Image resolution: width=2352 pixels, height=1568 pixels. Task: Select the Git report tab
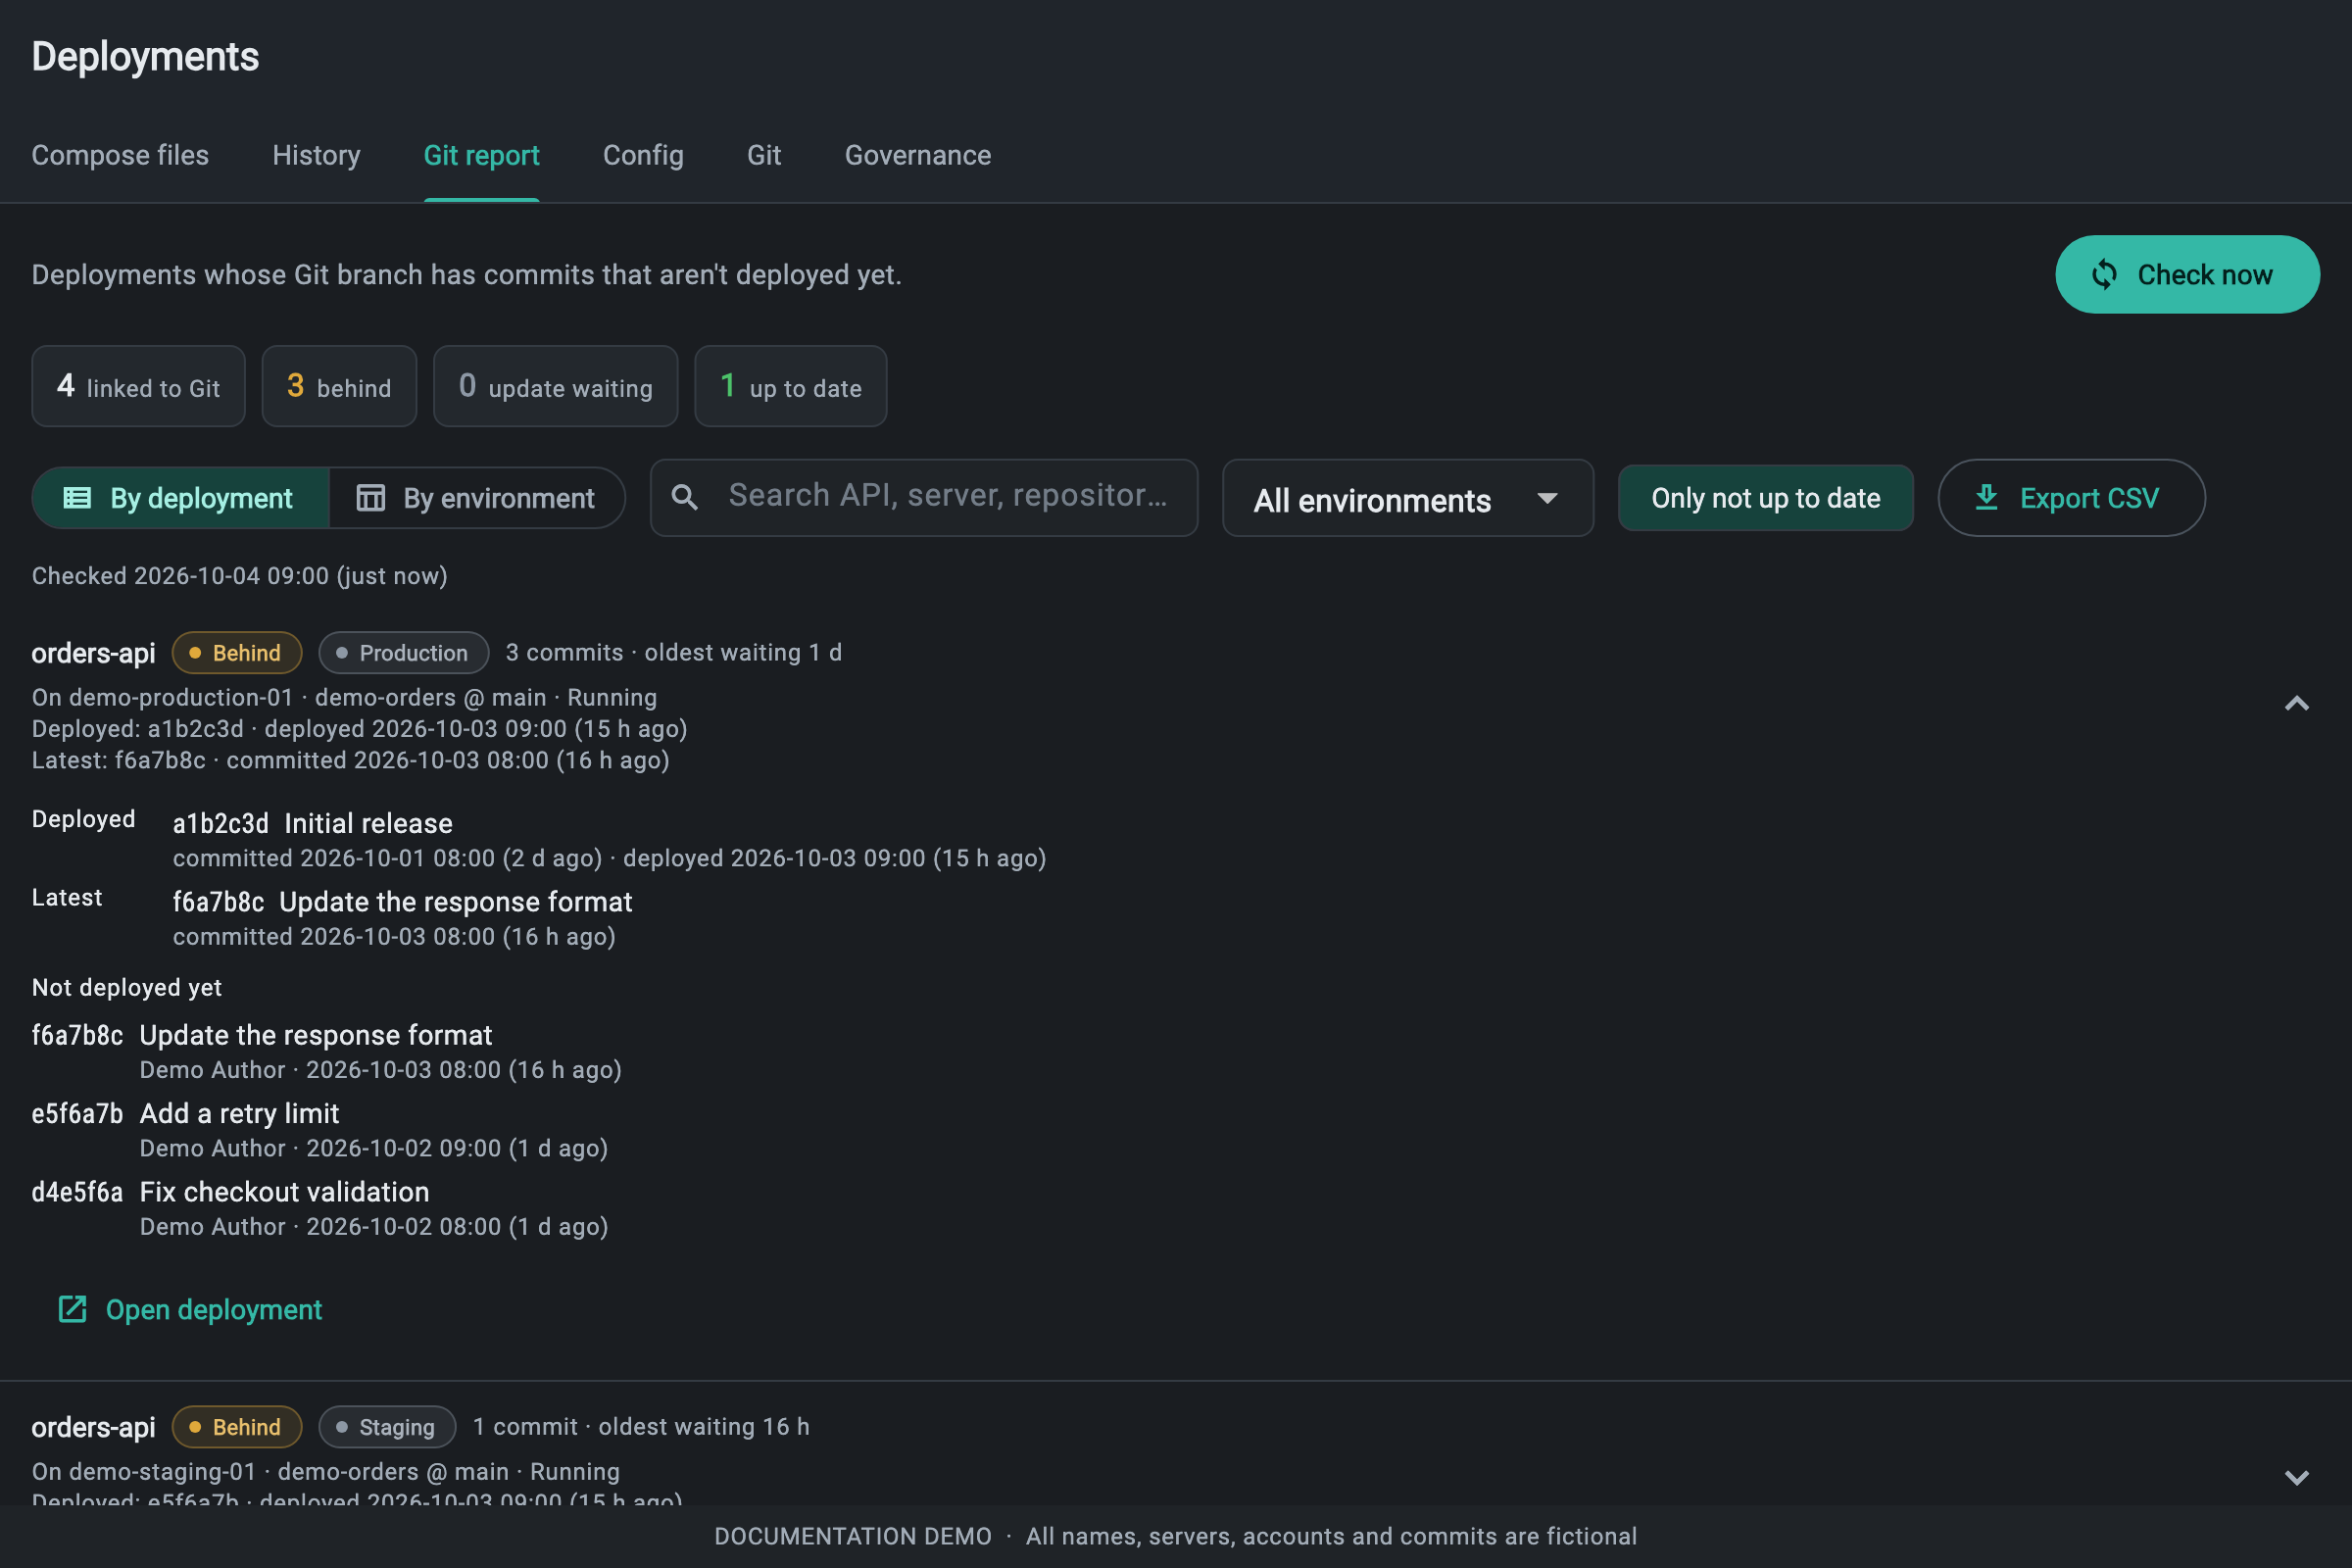[481, 155]
